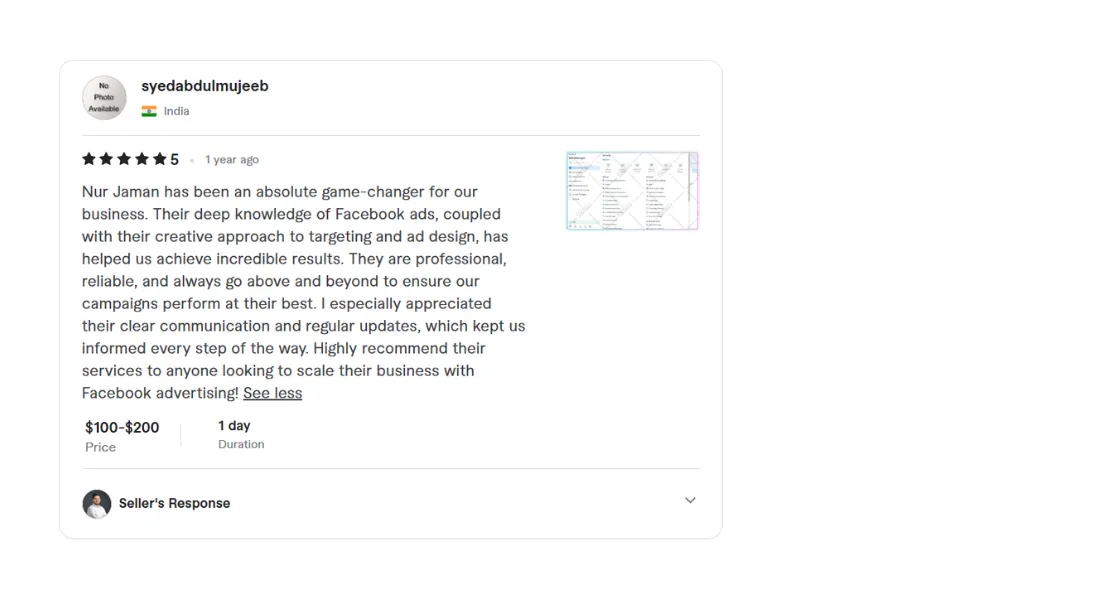Screen dimensions: 1100x600
Task: Click the "1 day" duration value
Action: point(234,426)
